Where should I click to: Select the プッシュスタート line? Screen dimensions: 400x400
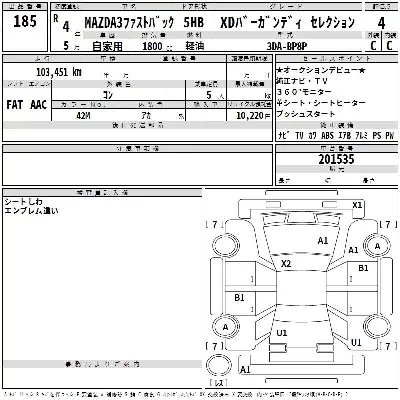(306, 114)
